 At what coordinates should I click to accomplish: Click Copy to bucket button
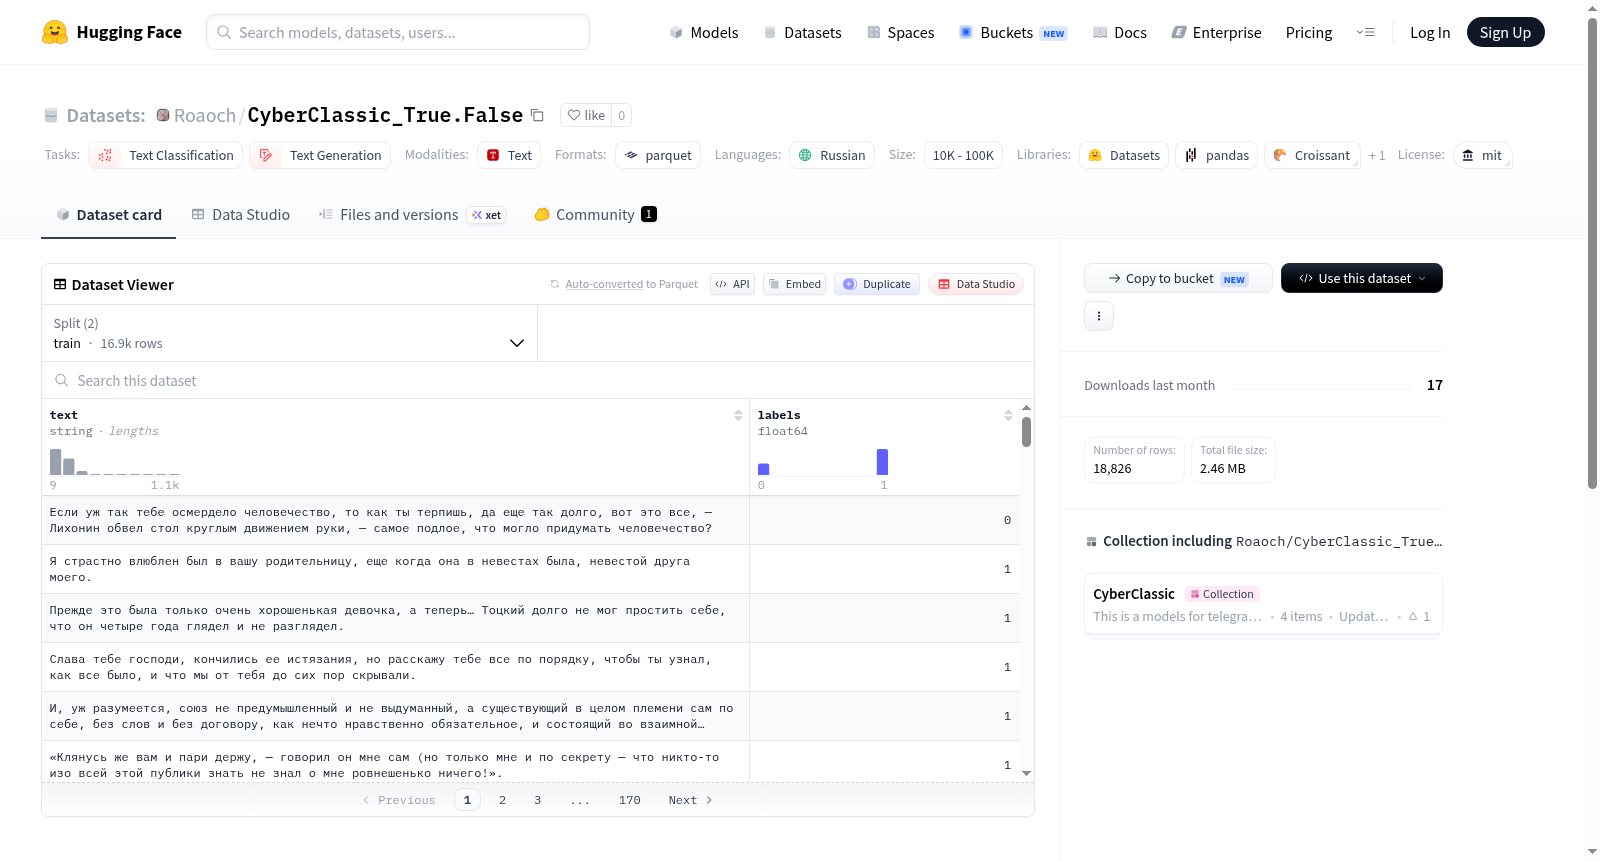tap(1178, 278)
